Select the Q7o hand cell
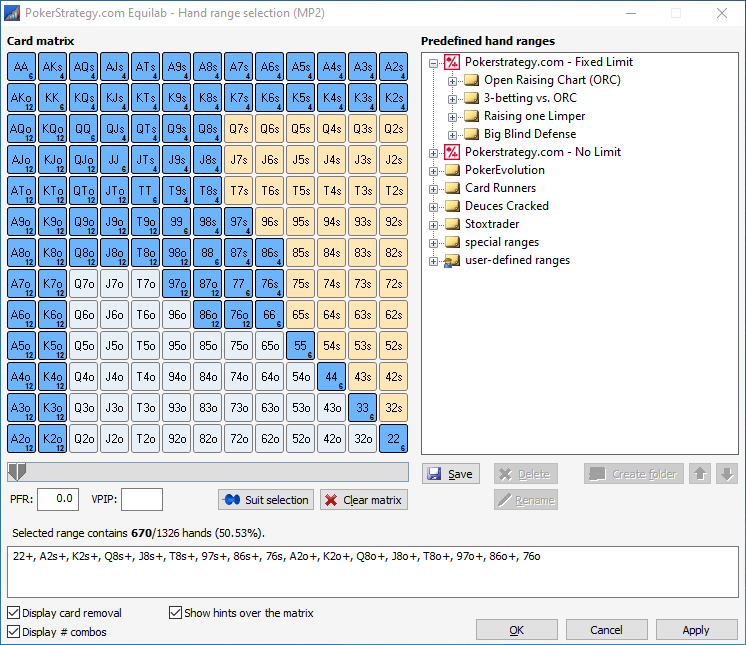 click(84, 283)
